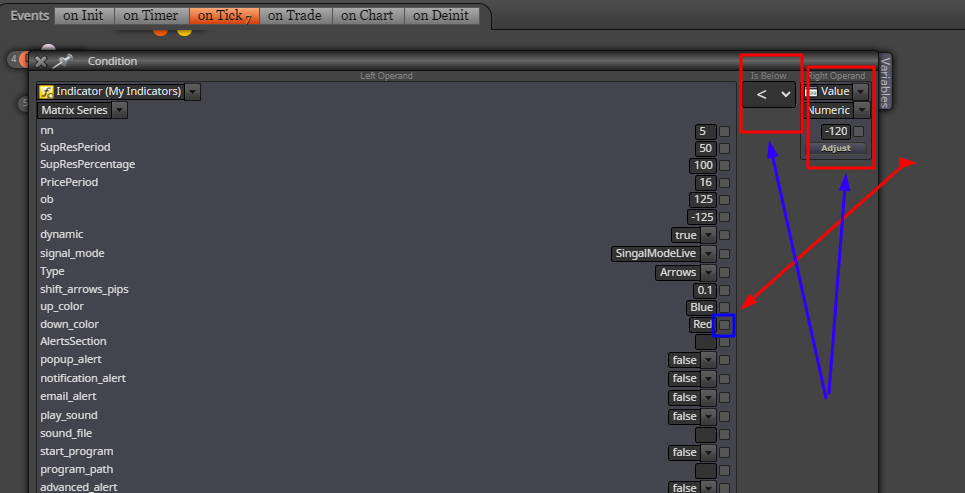The width and height of the screenshot is (965, 493).
Task: Switch to the on Init event tab
Action: tap(84, 15)
